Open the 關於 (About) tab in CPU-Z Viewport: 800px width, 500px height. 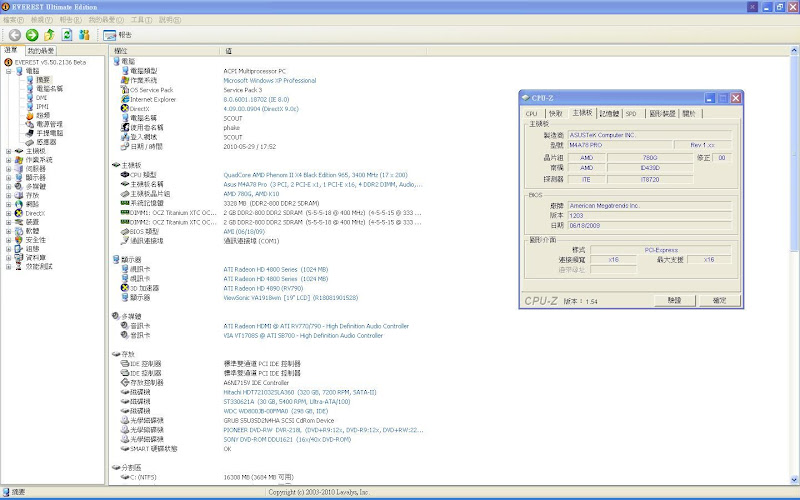tap(689, 113)
